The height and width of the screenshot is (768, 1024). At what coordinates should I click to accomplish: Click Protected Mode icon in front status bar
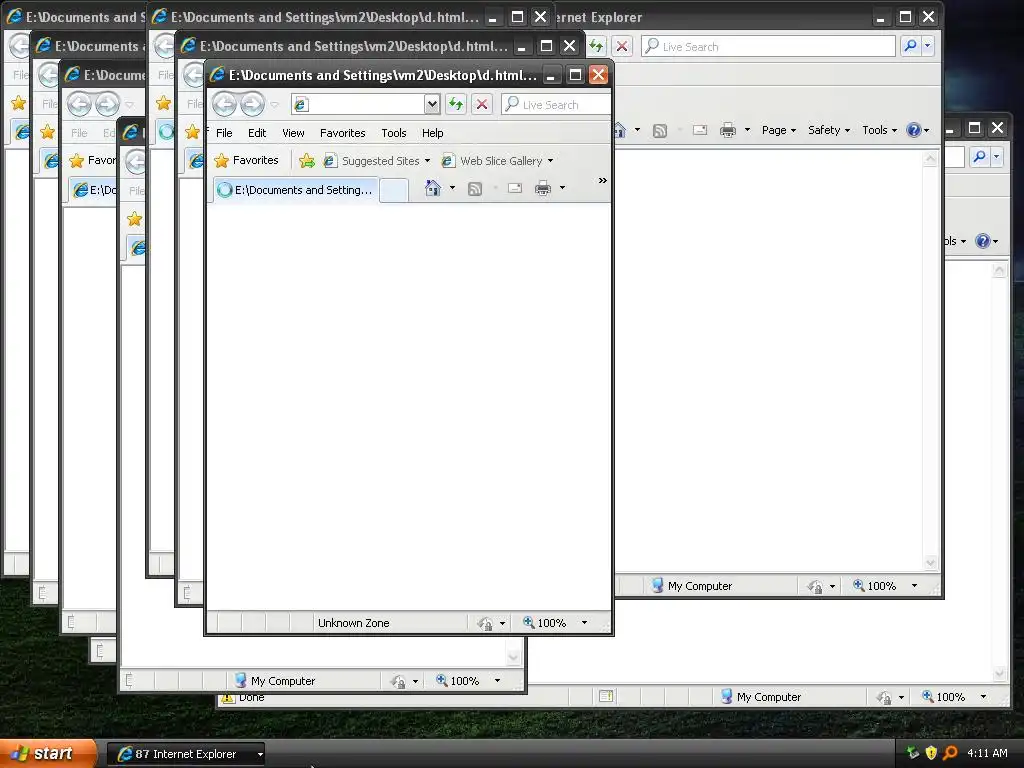point(485,623)
